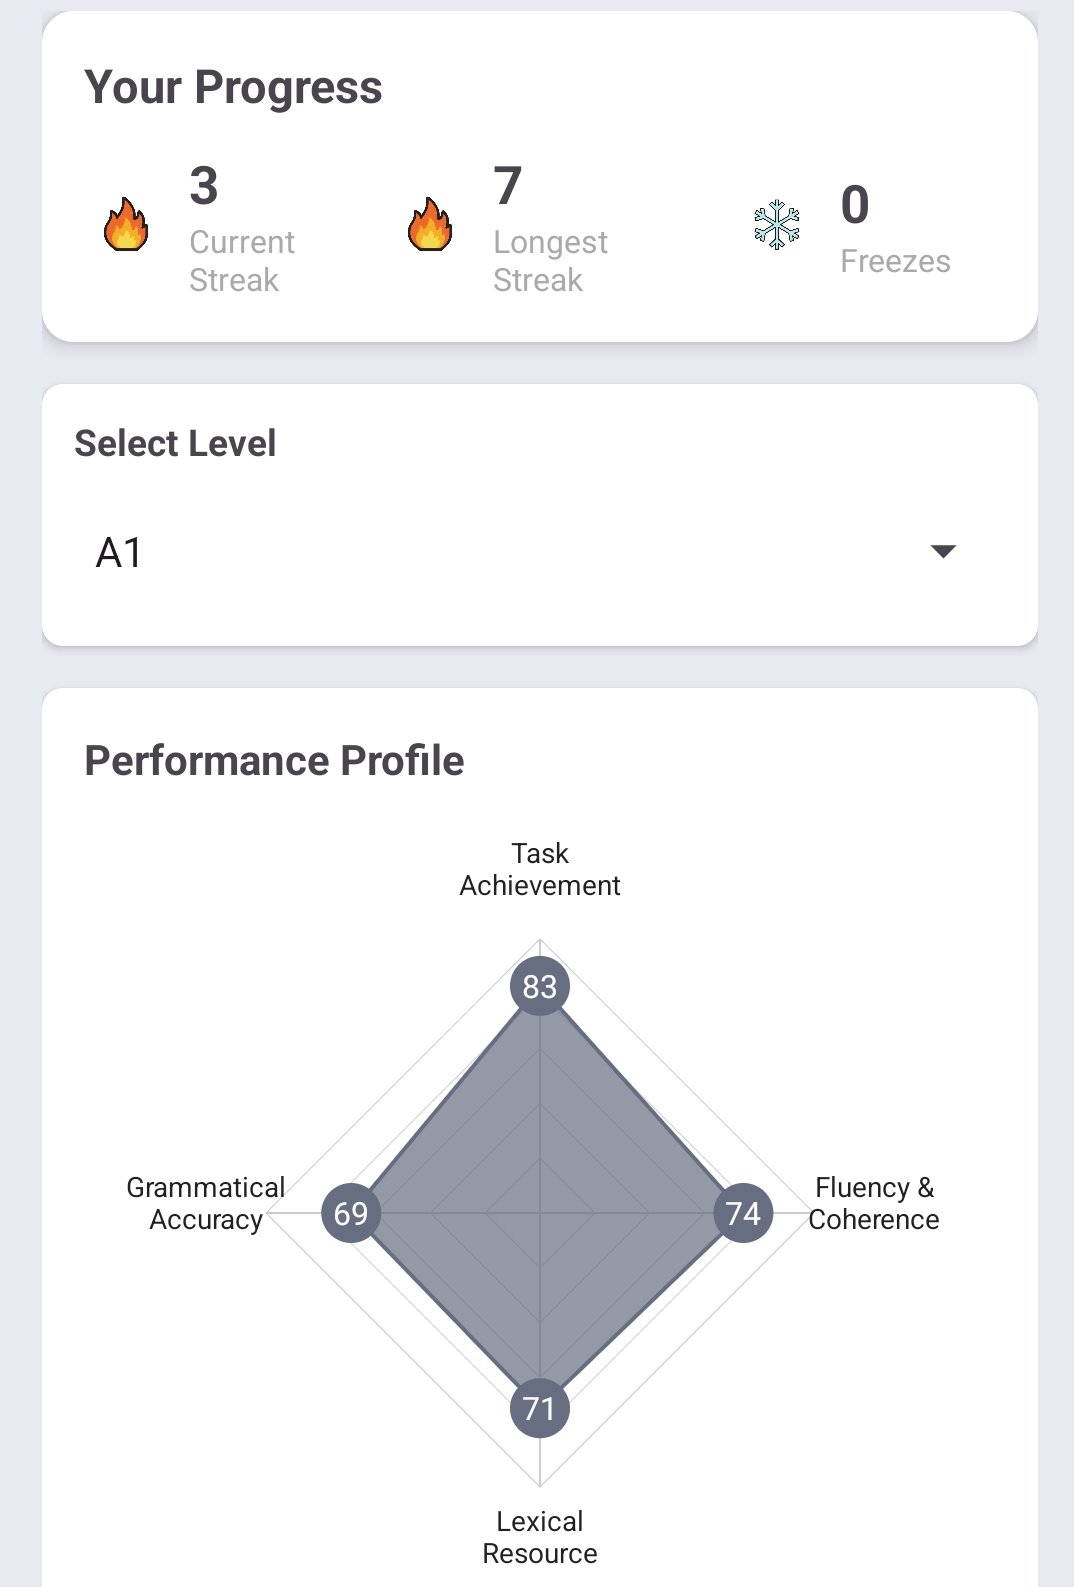Click the Freezes count of 0
This screenshot has height=1587, width=1074.
coord(855,207)
